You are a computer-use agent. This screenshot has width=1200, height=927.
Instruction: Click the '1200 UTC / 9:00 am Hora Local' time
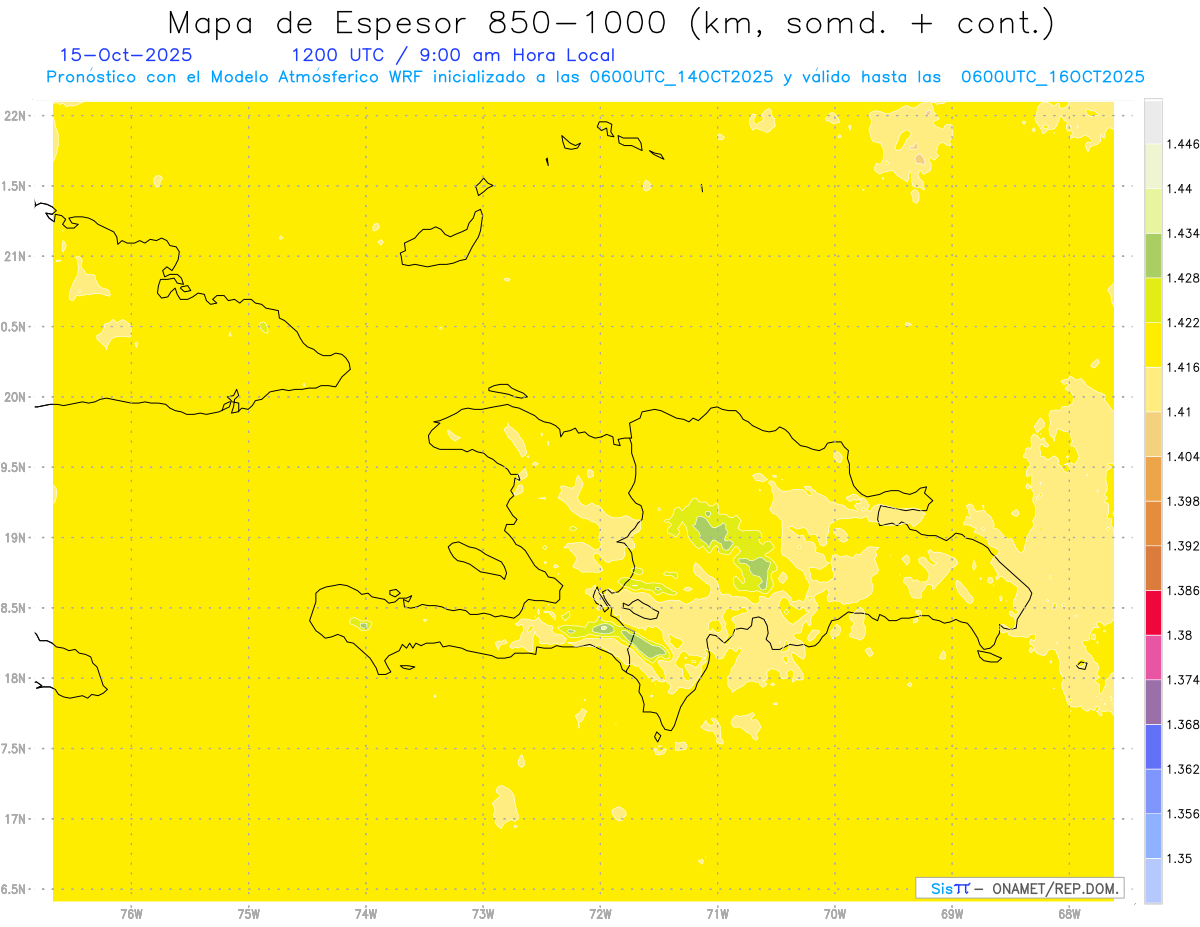coord(453,56)
